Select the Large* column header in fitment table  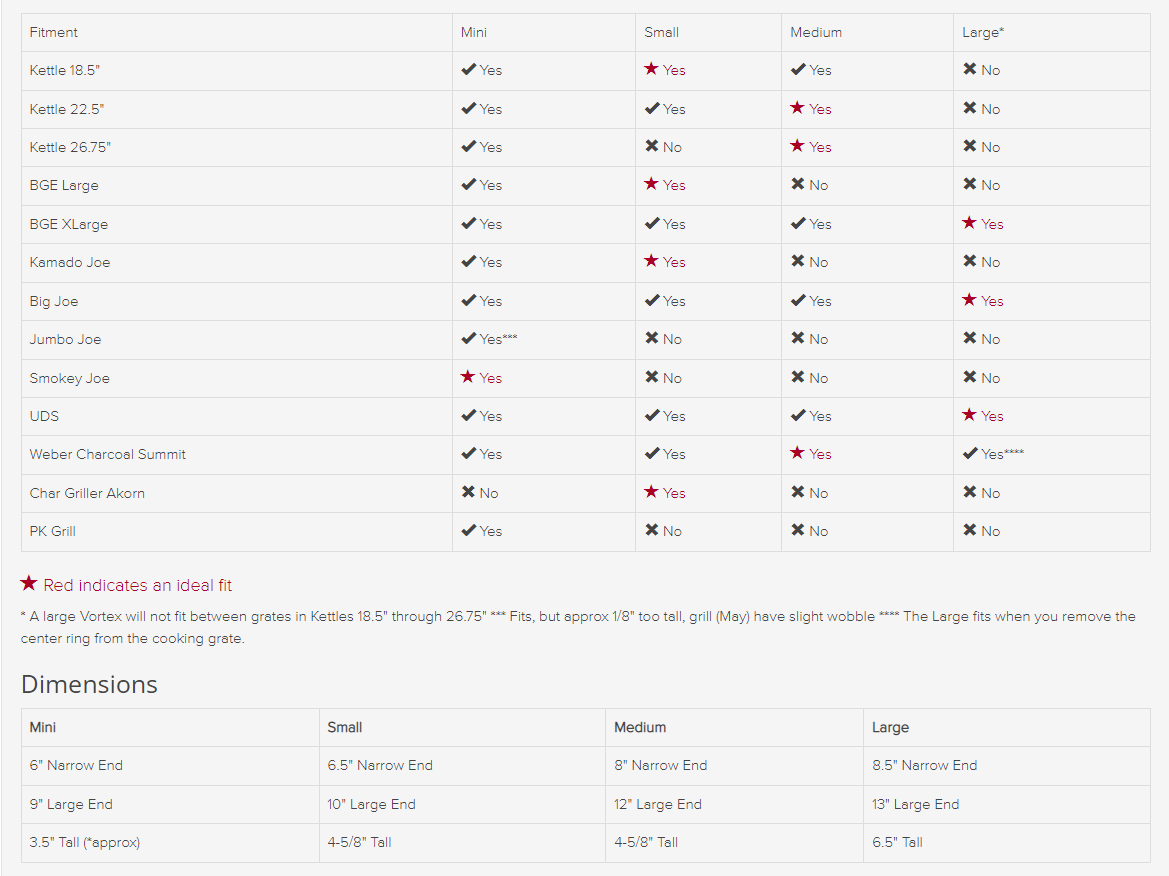(983, 32)
